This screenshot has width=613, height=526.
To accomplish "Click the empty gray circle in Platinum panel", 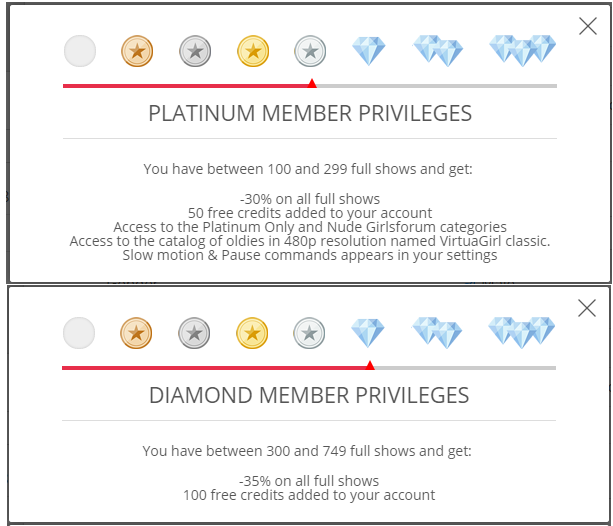I will click(x=79, y=51).
